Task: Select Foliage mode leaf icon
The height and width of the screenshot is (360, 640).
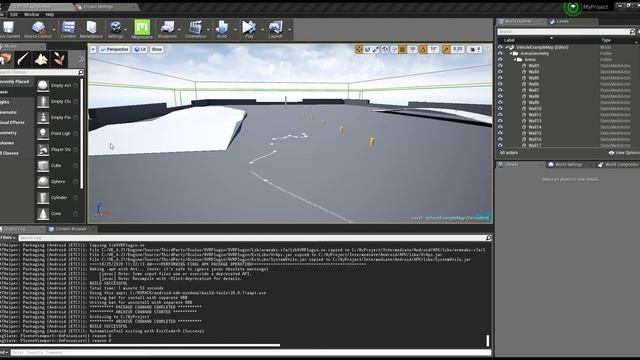Action: tap(59, 59)
